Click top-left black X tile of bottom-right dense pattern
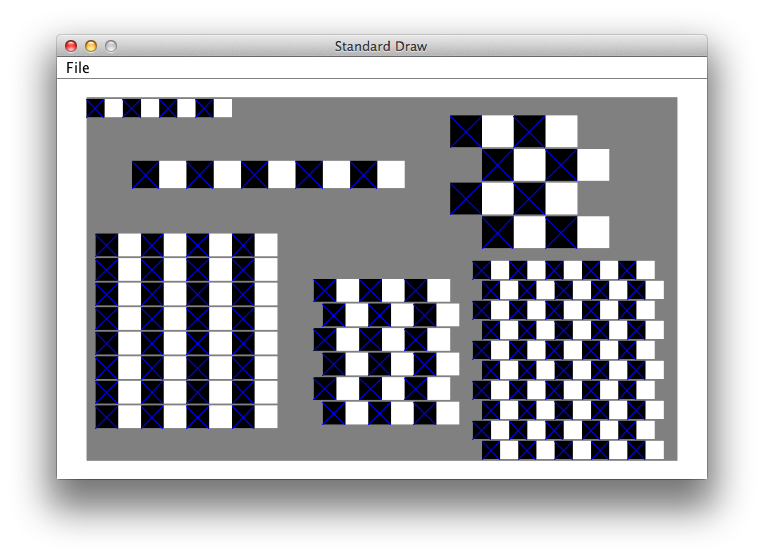This screenshot has height=558, width=764. pyautogui.click(x=482, y=270)
